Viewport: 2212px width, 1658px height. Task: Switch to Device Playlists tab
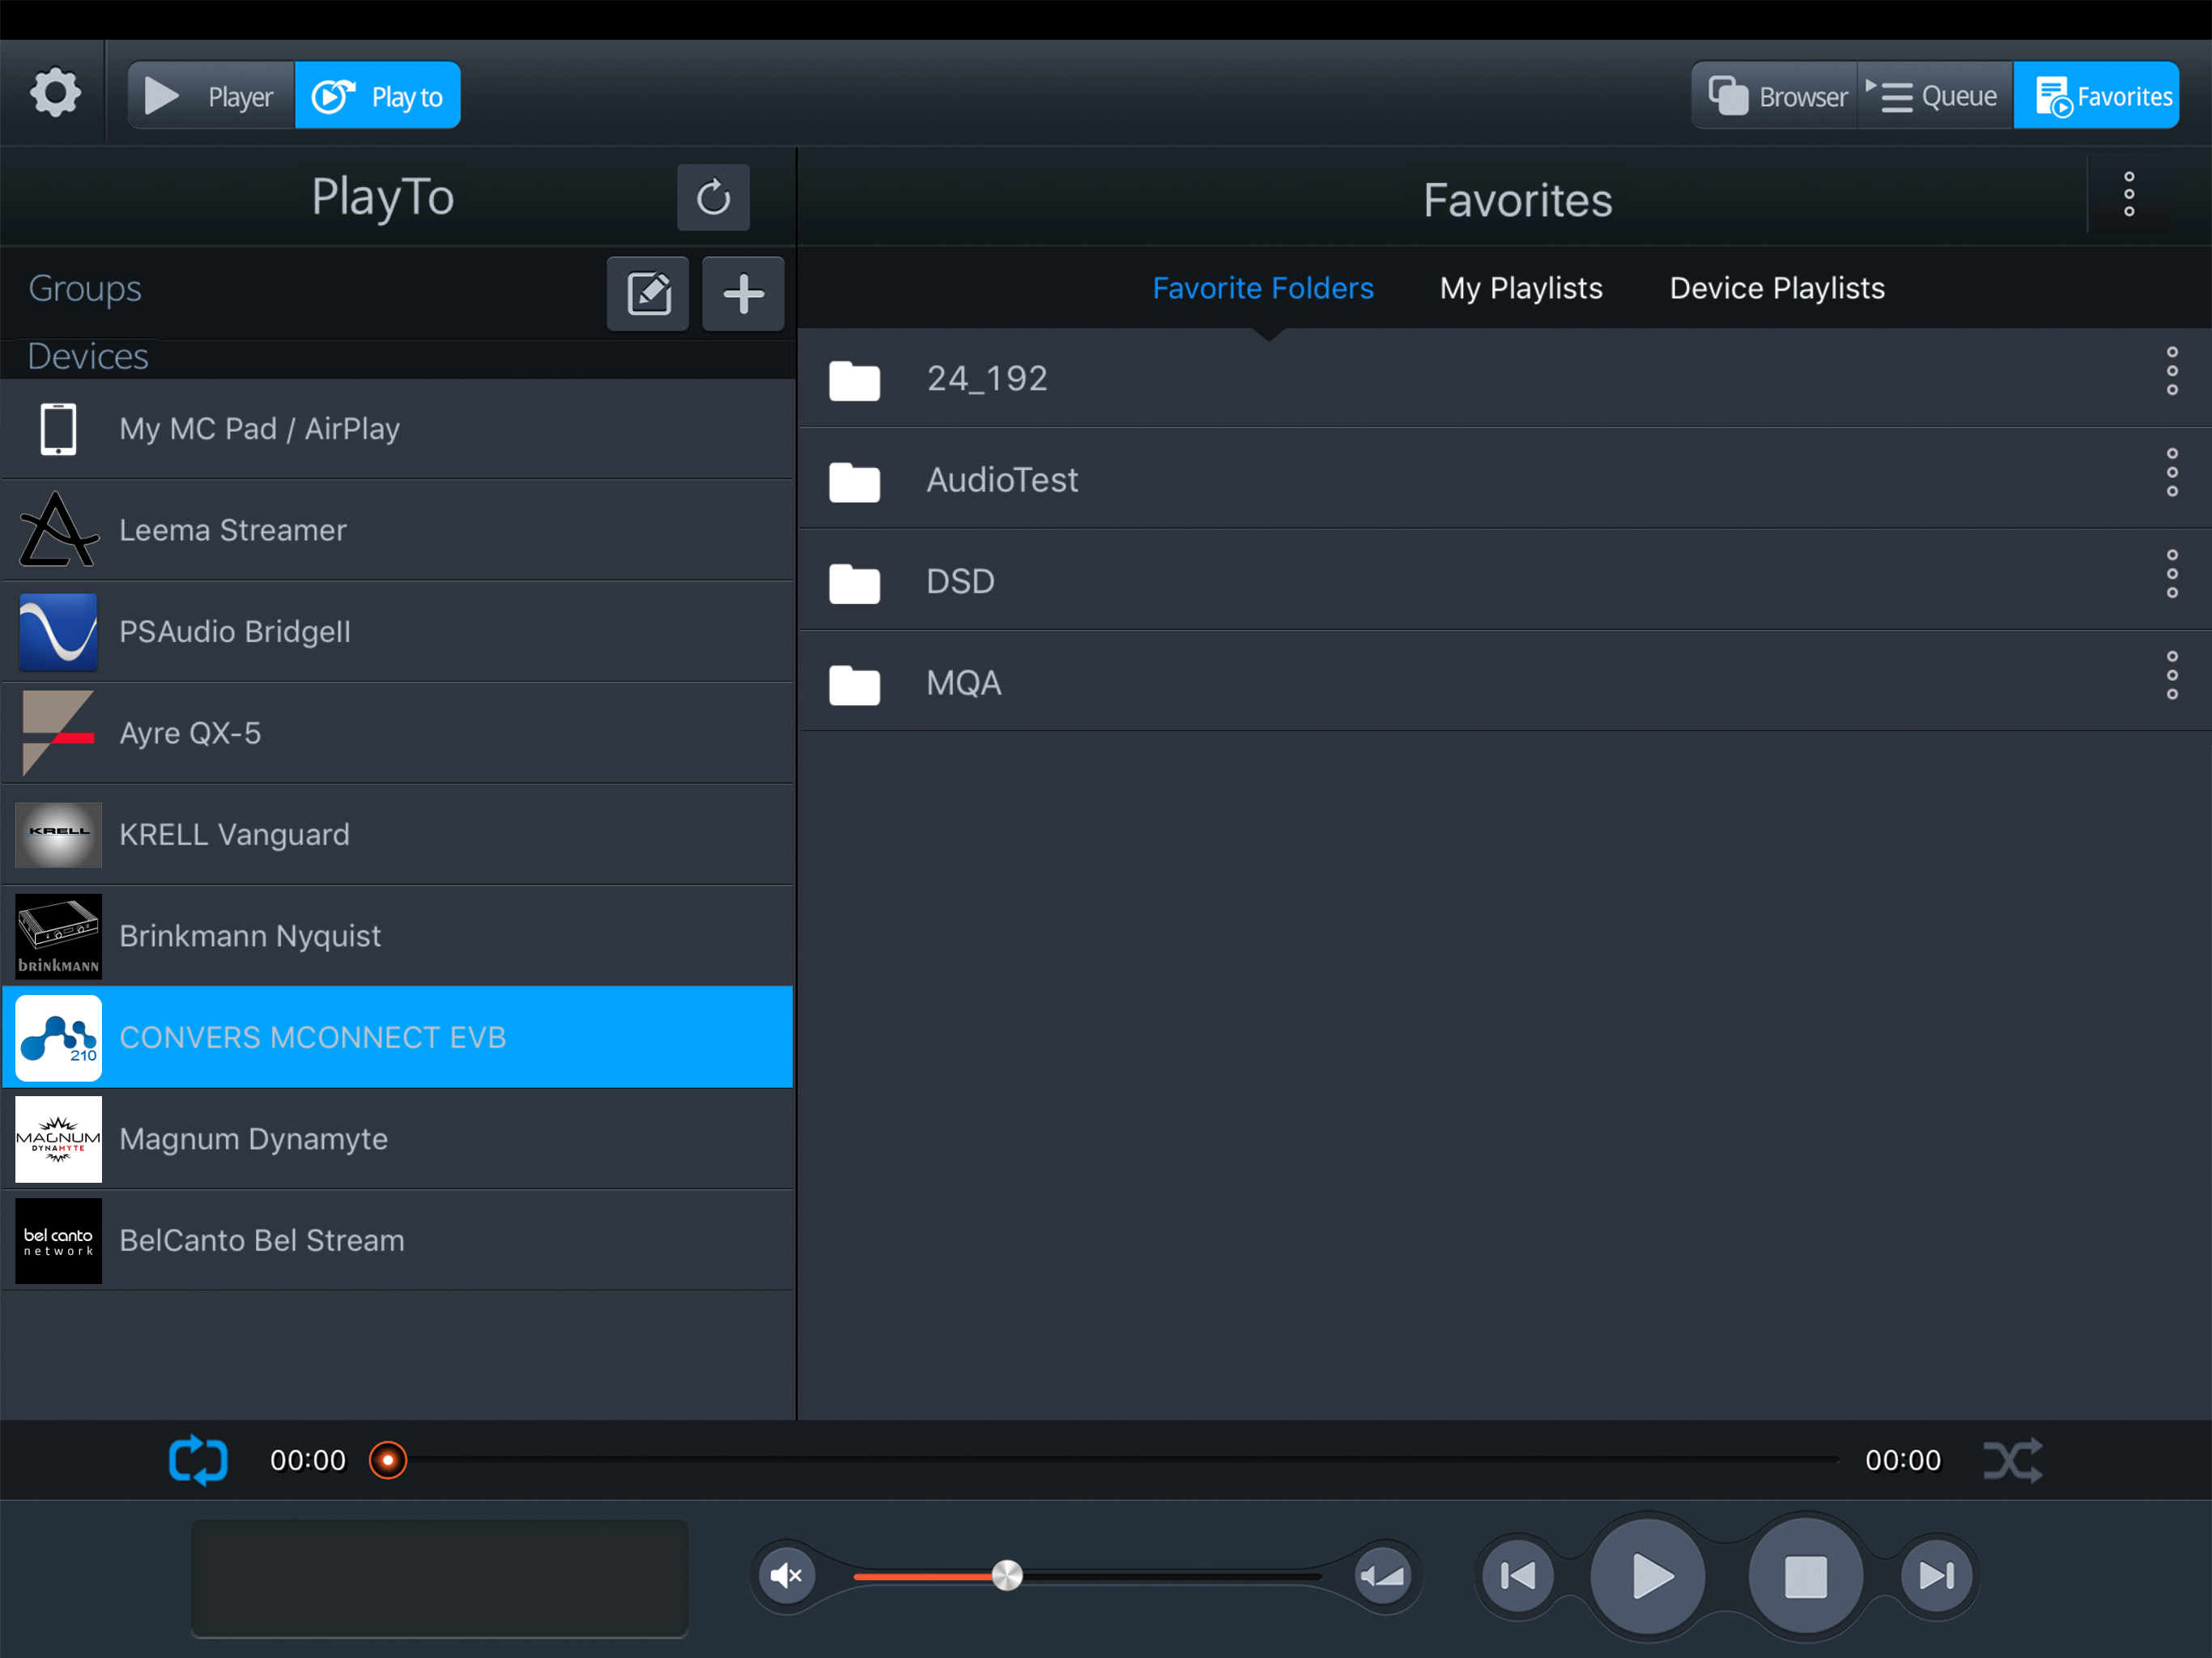click(x=1776, y=288)
